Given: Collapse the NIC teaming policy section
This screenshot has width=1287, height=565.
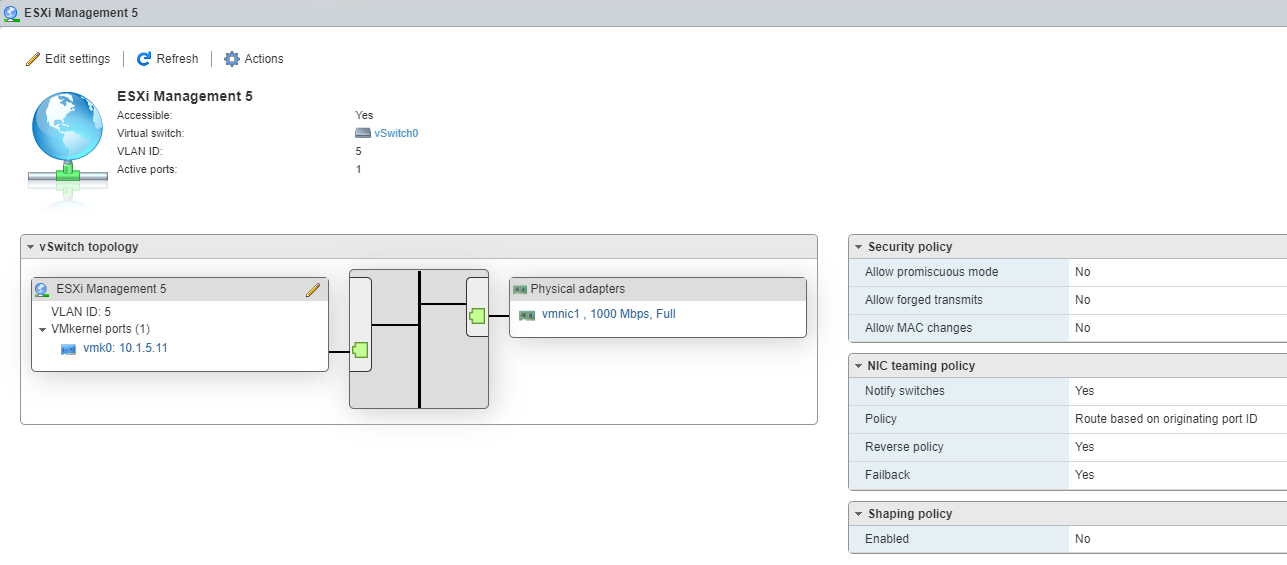Looking at the screenshot, I should [858, 366].
